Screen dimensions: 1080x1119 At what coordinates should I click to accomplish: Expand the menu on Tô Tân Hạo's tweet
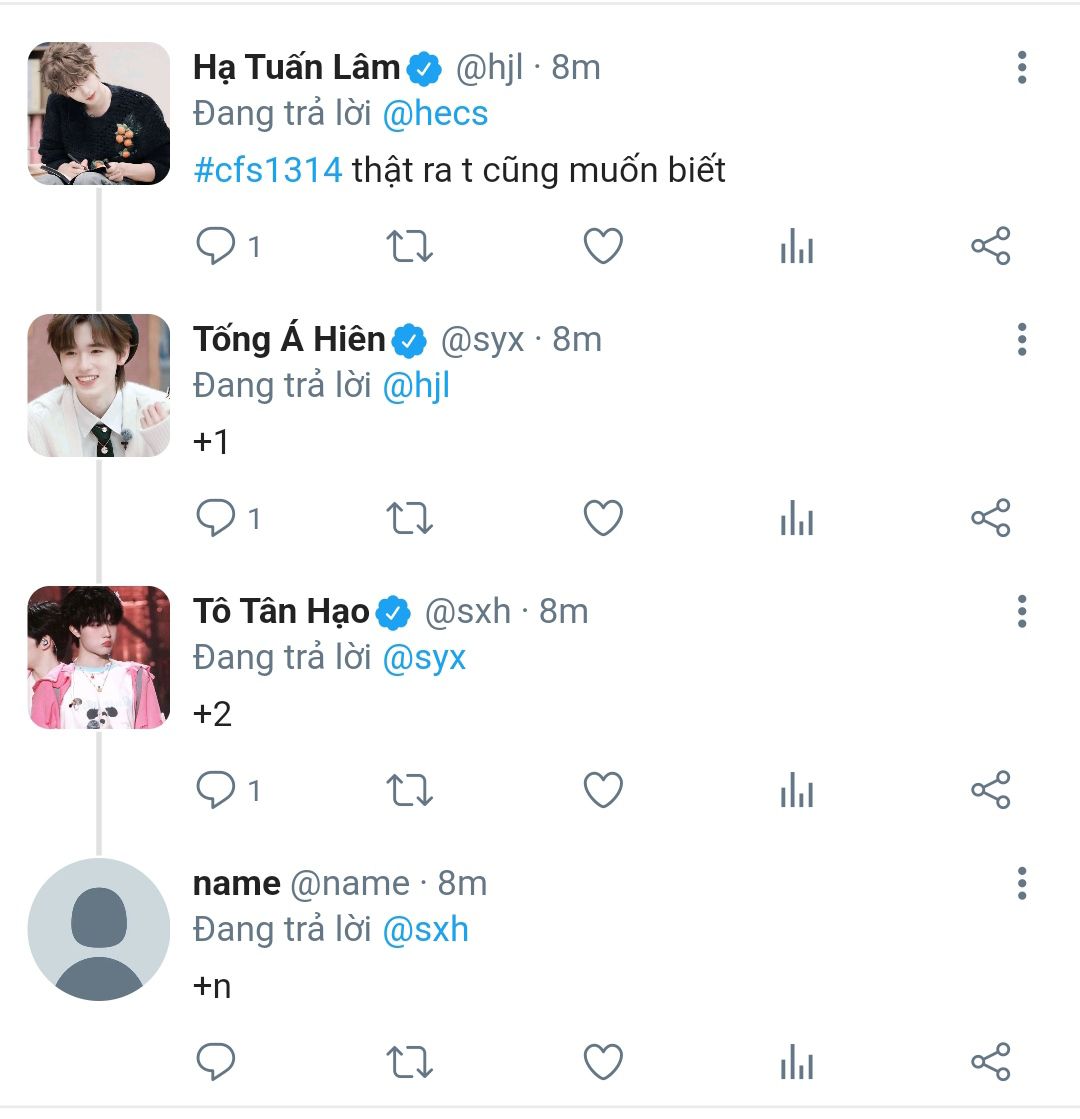pyautogui.click(x=1021, y=611)
